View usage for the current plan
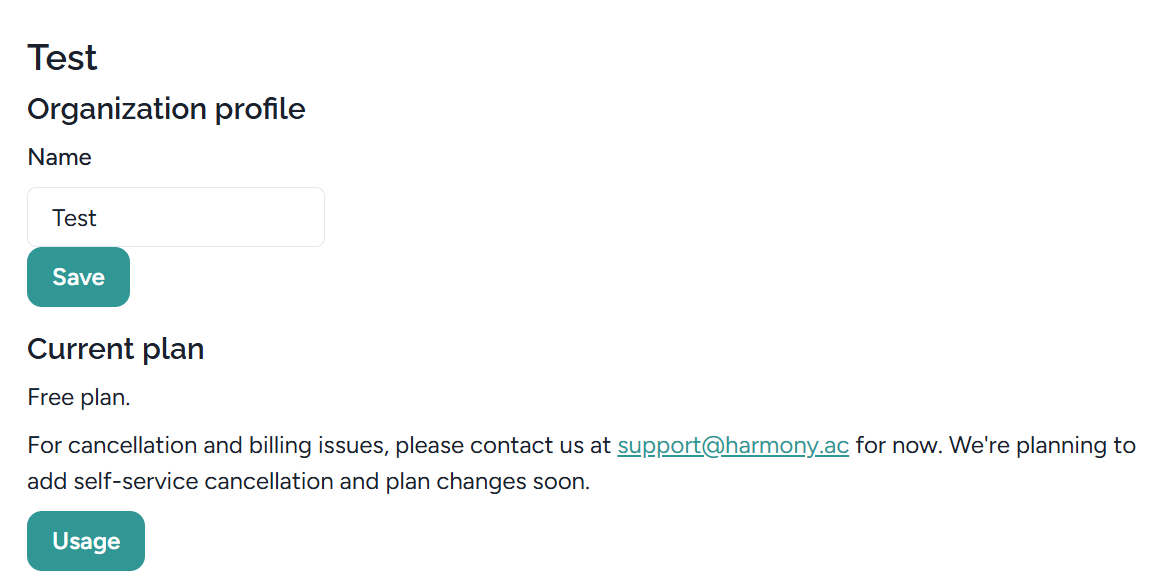The width and height of the screenshot is (1173, 586). 86,541
